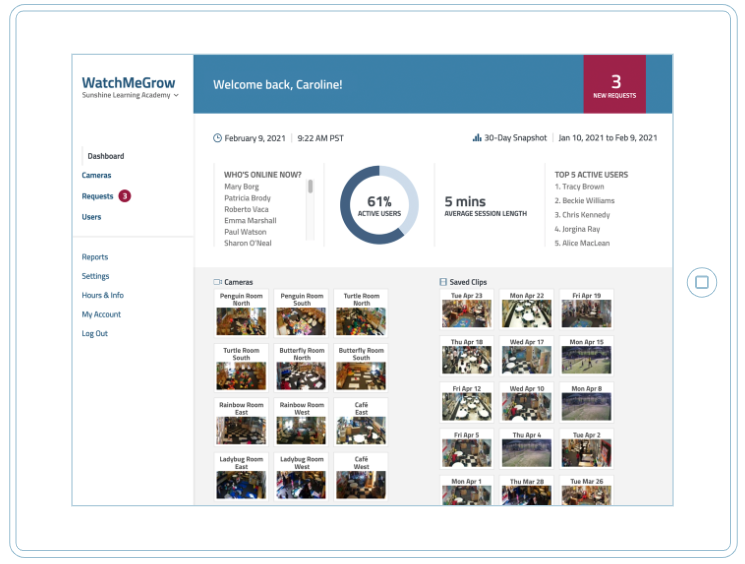Select Roberto Vaca in online list
Image resolution: width=745 pixels, height=564 pixels.
pos(246,210)
